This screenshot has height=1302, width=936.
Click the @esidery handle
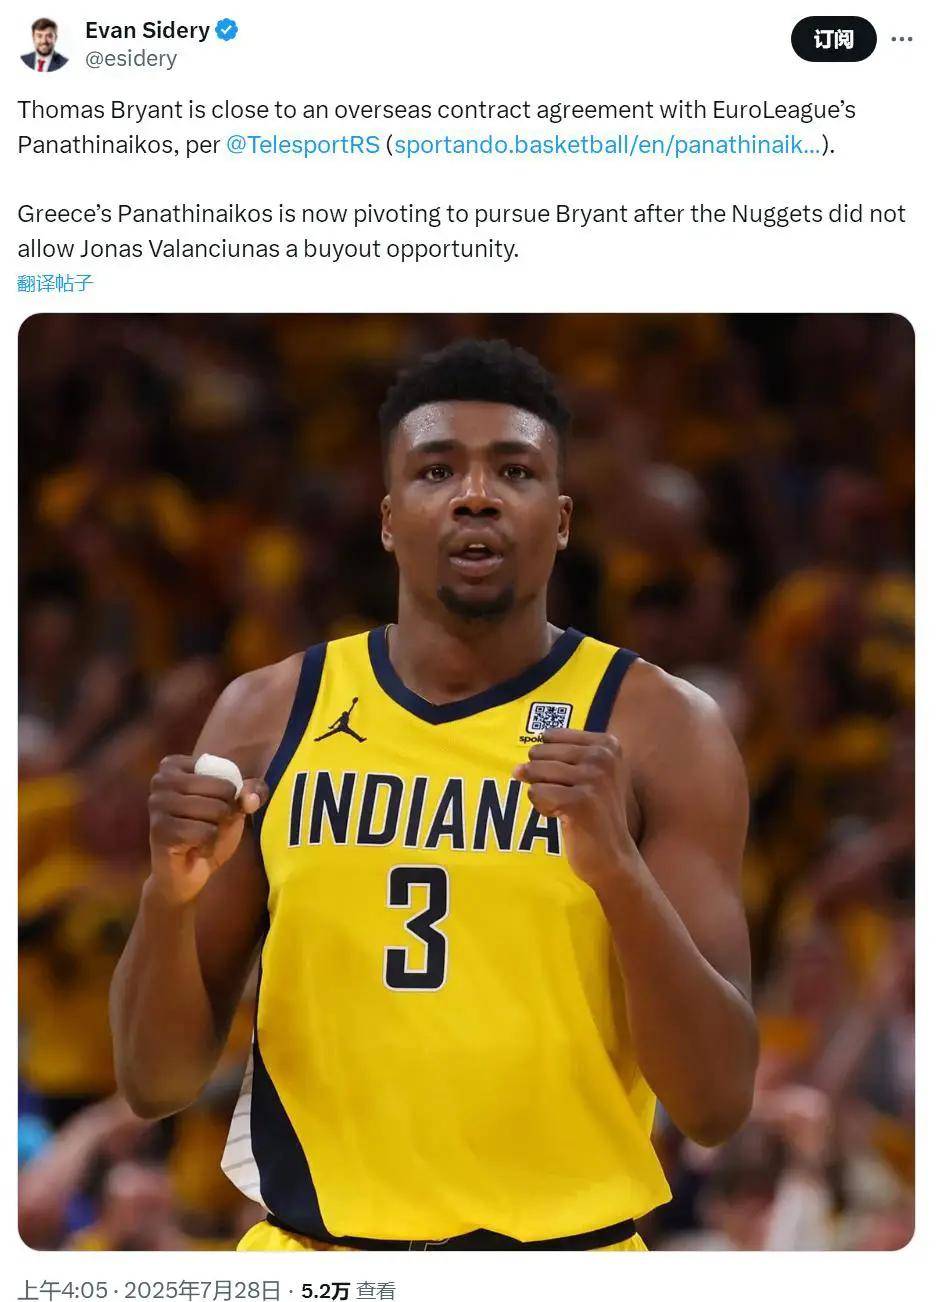pyautogui.click(x=131, y=59)
